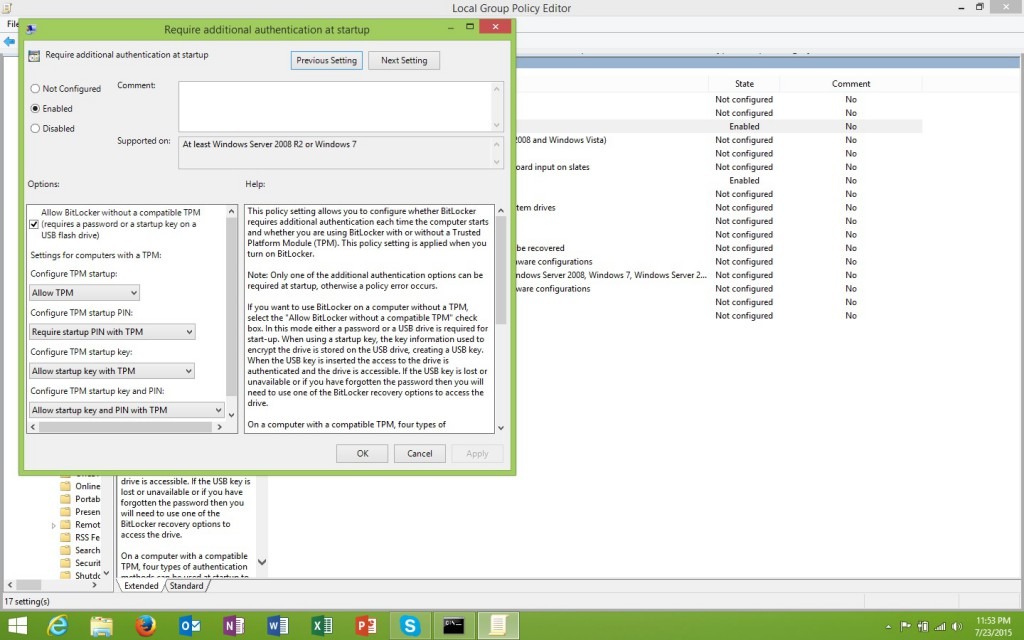Expand the Remote settings tree node
1024x640 pixels.
pos(53,524)
